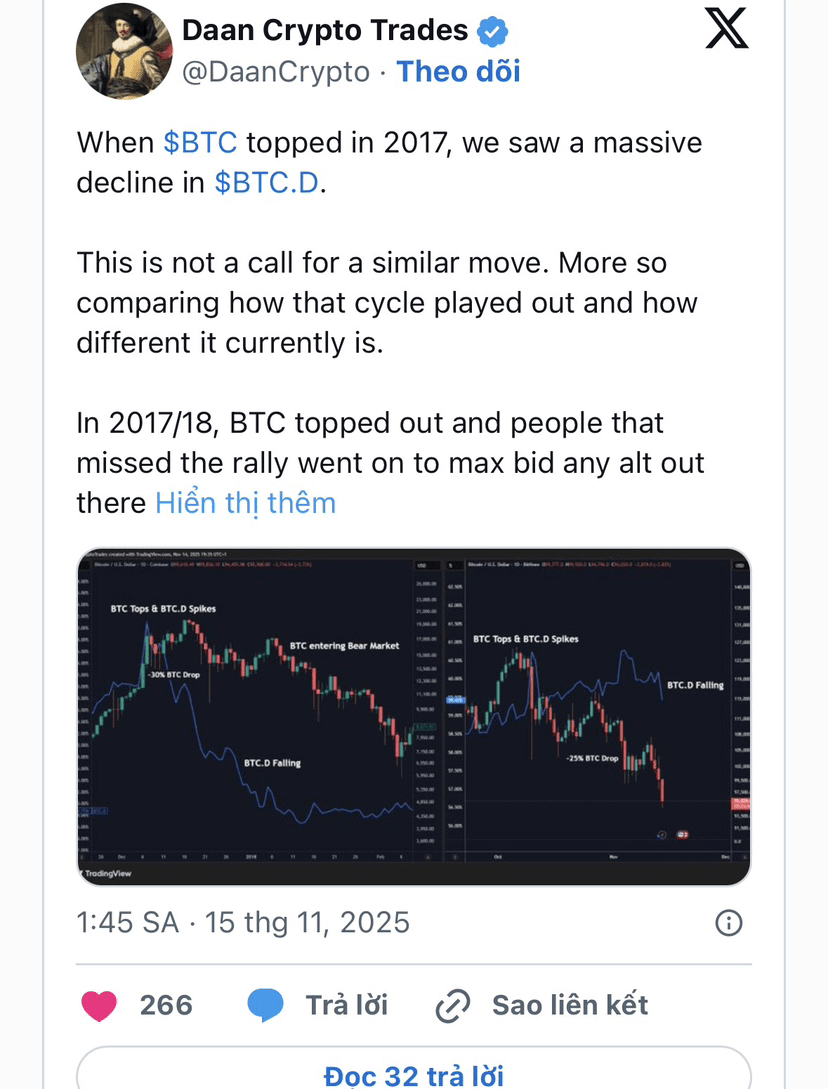
Task: Click the chain link copy icon
Action: [454, 1005]
